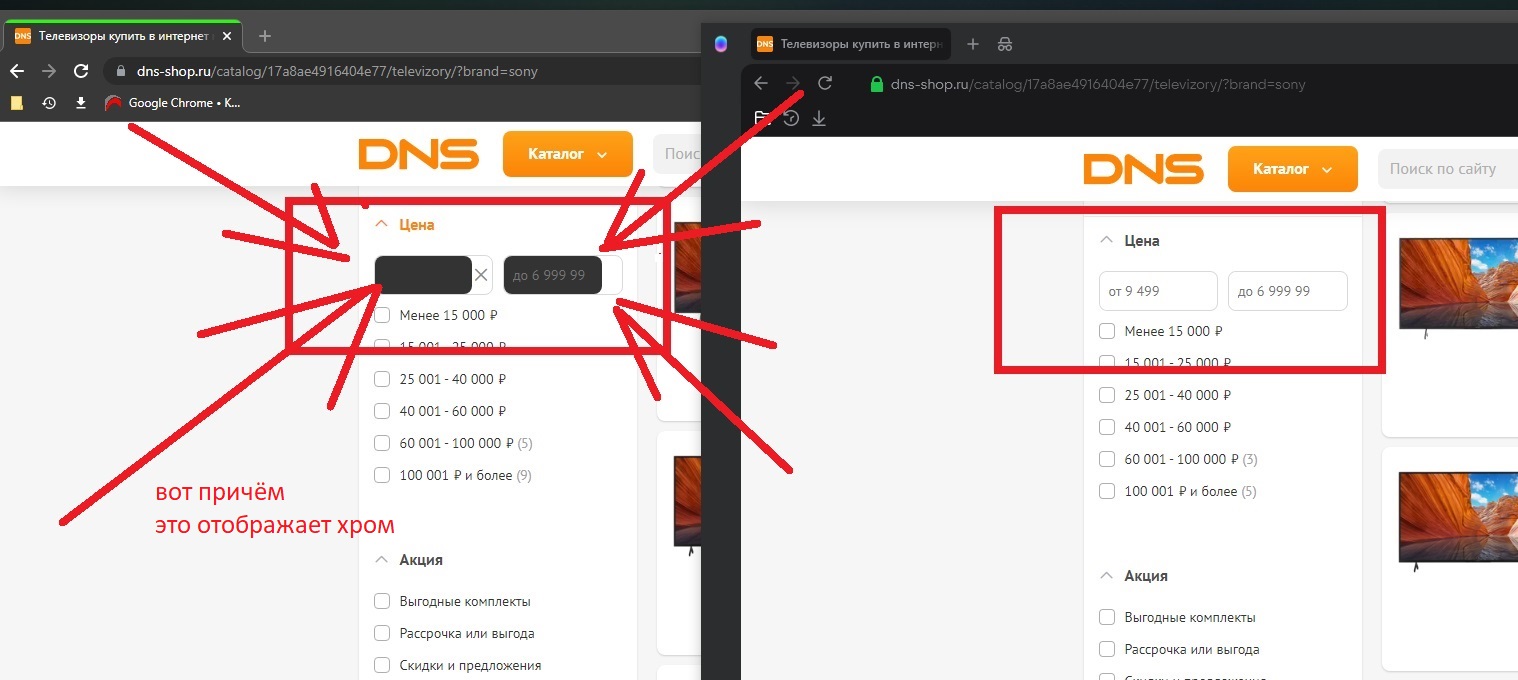1518x680 pixels.
Task: Open downloads icon in right browser toolbar
Action: [x=819, y=119]
